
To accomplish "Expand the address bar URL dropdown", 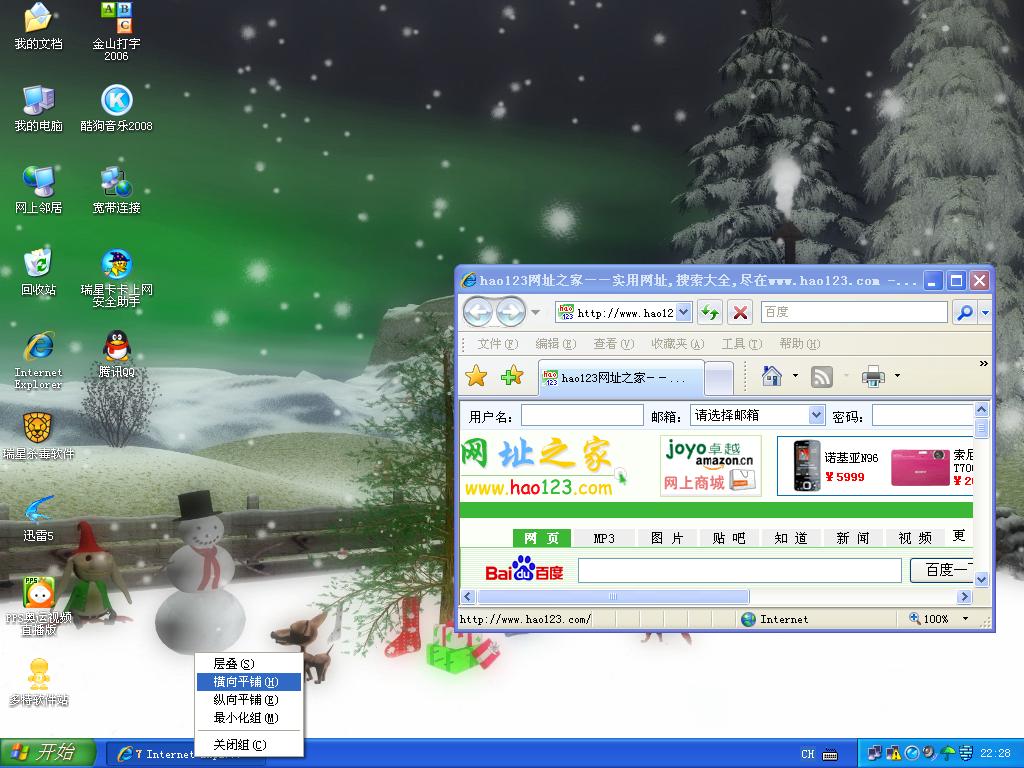I will coord(683,312).
